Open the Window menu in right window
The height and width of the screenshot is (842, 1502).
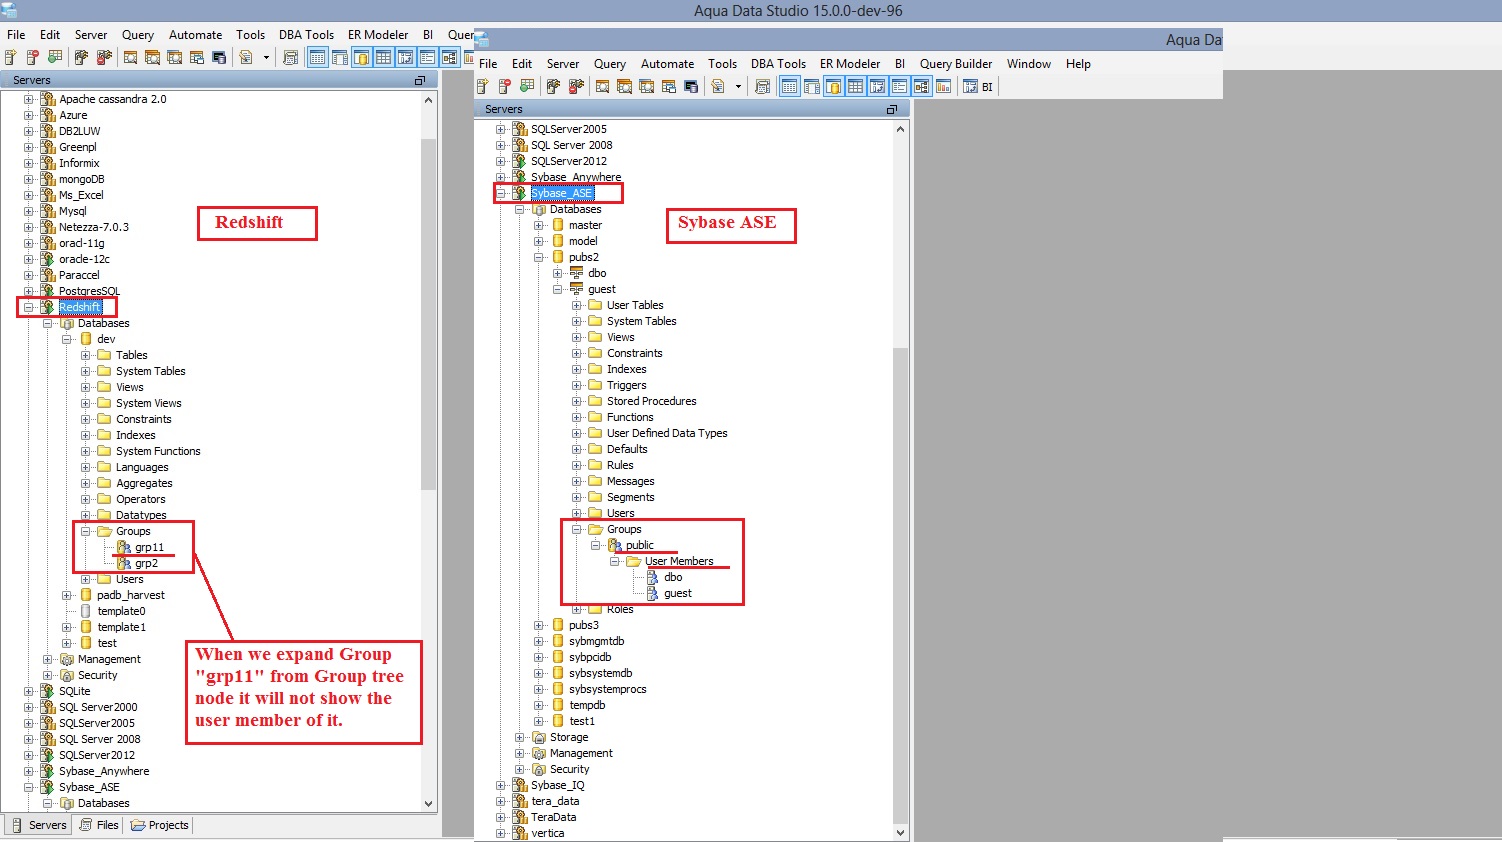1029,64
